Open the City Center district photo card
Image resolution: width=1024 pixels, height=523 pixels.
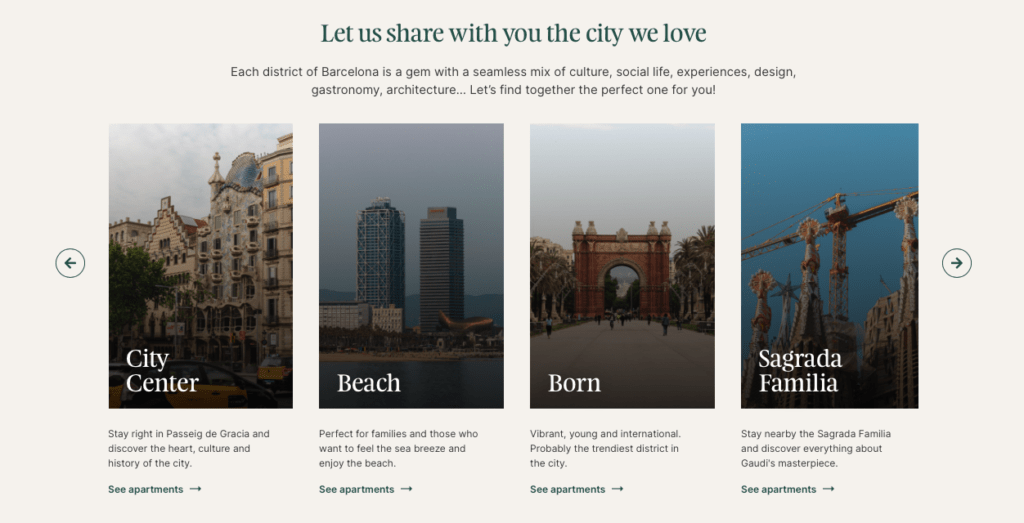(x=200, y=266)
